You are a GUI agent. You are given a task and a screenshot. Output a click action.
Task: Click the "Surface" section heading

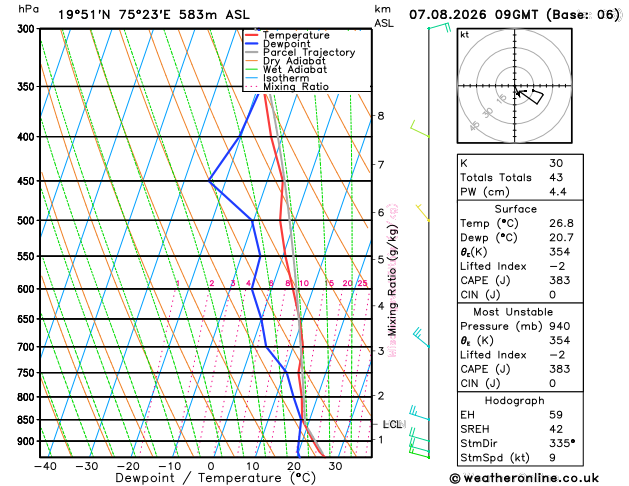pos(515,209)
